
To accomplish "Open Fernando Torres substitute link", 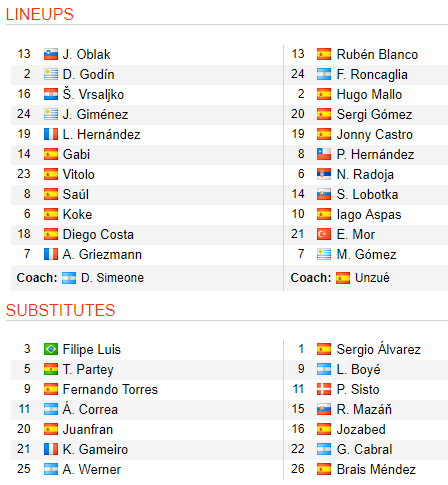I will click(110, 389).
